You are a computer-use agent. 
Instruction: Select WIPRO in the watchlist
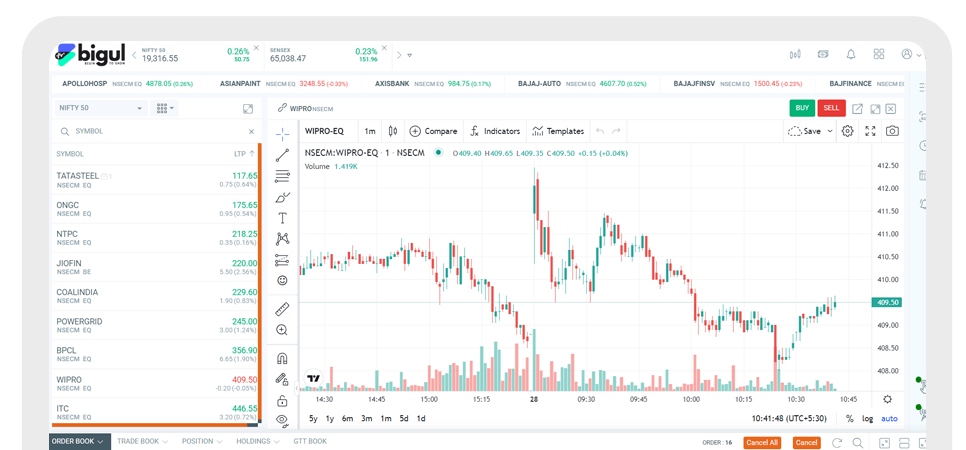[x=157, y=383]
